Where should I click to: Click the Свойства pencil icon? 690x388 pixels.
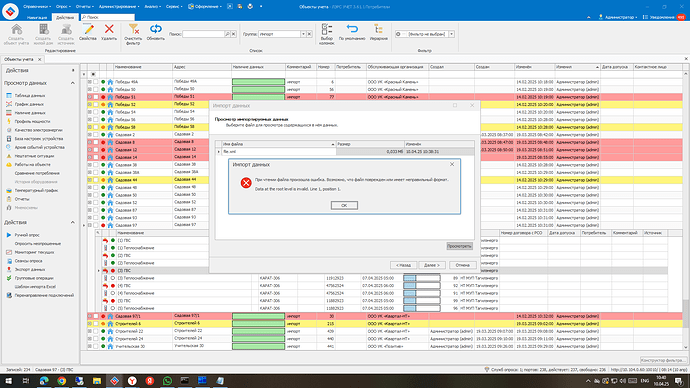click(x=88, y=29)
